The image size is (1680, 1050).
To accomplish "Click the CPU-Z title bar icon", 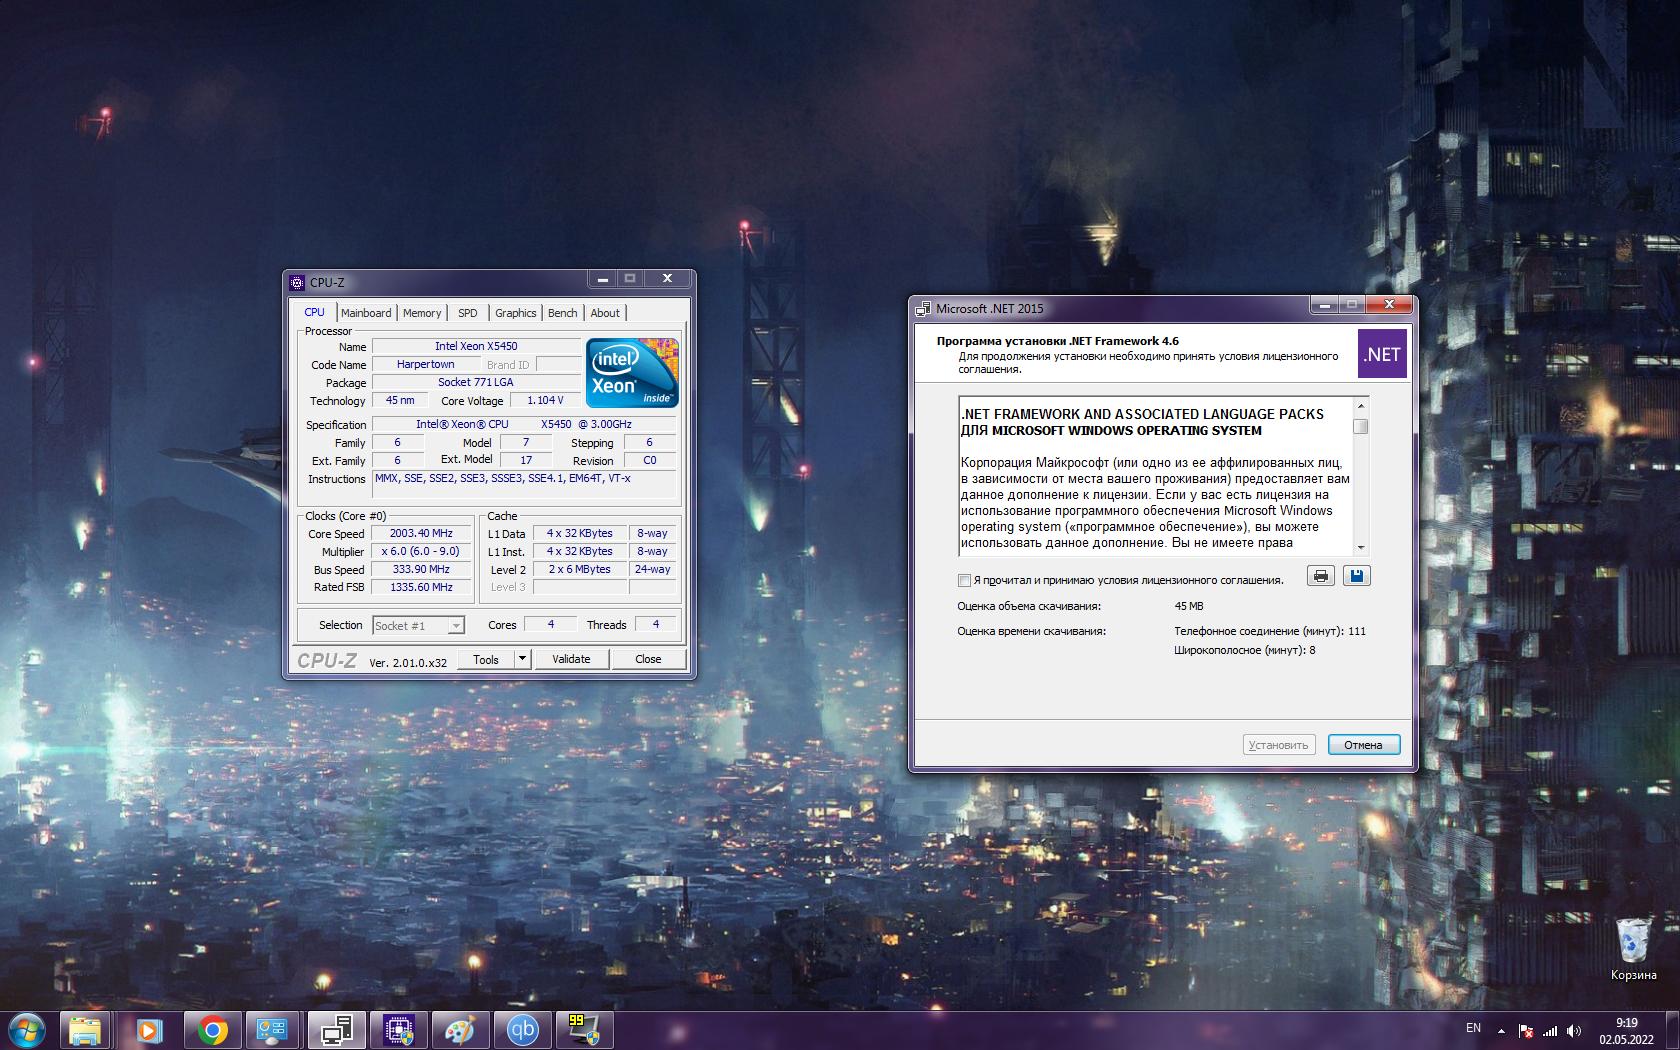I will 298,282.
